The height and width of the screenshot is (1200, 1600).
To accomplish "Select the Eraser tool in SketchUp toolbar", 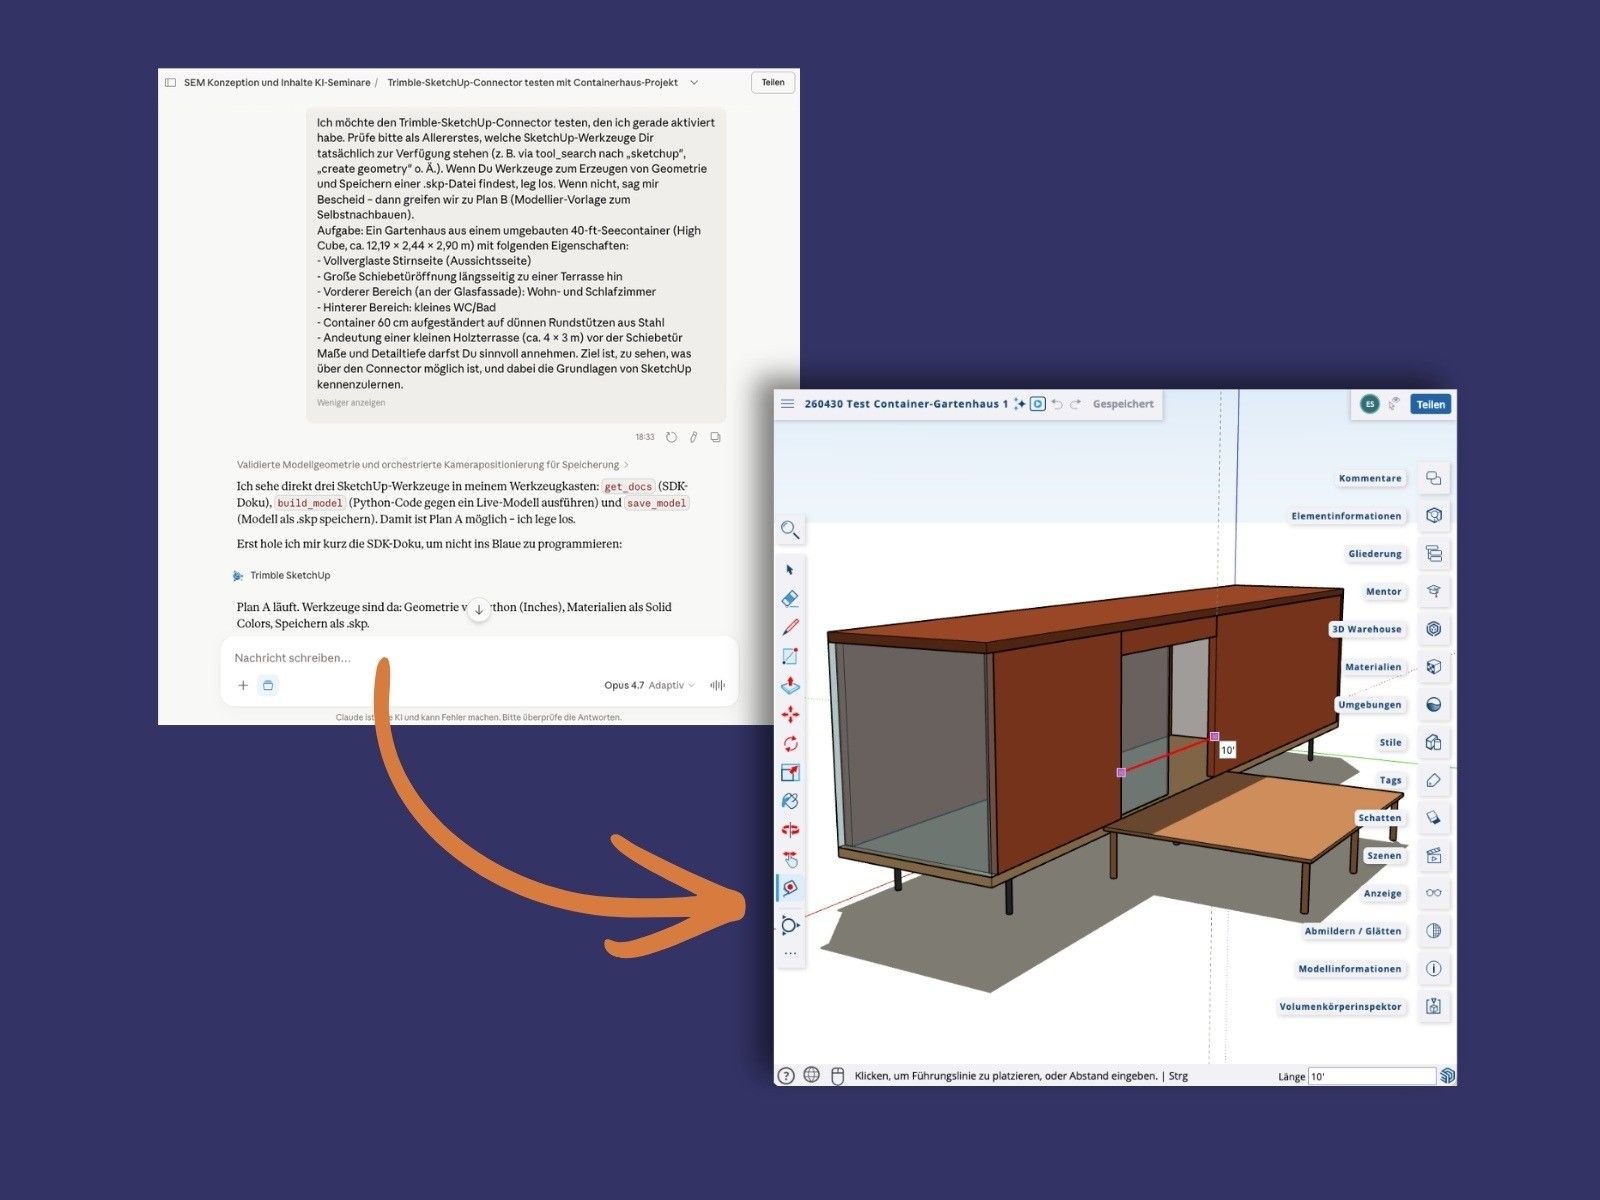I will click(x=790, y=598).
